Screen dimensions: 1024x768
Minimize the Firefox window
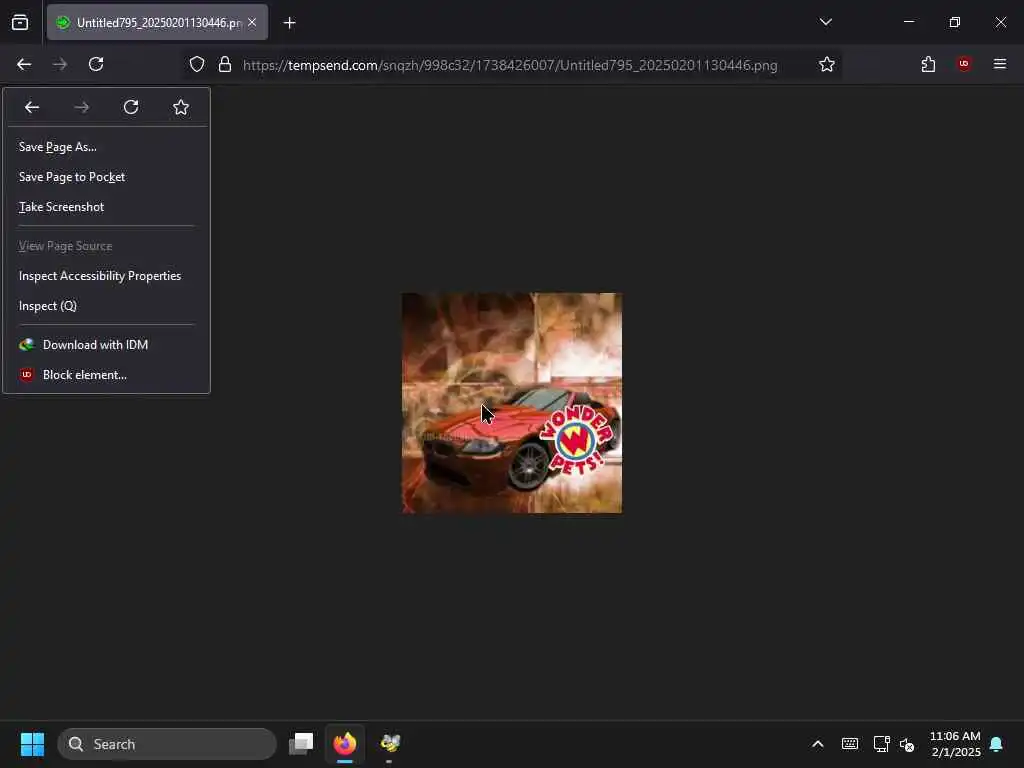pos(908,22)
